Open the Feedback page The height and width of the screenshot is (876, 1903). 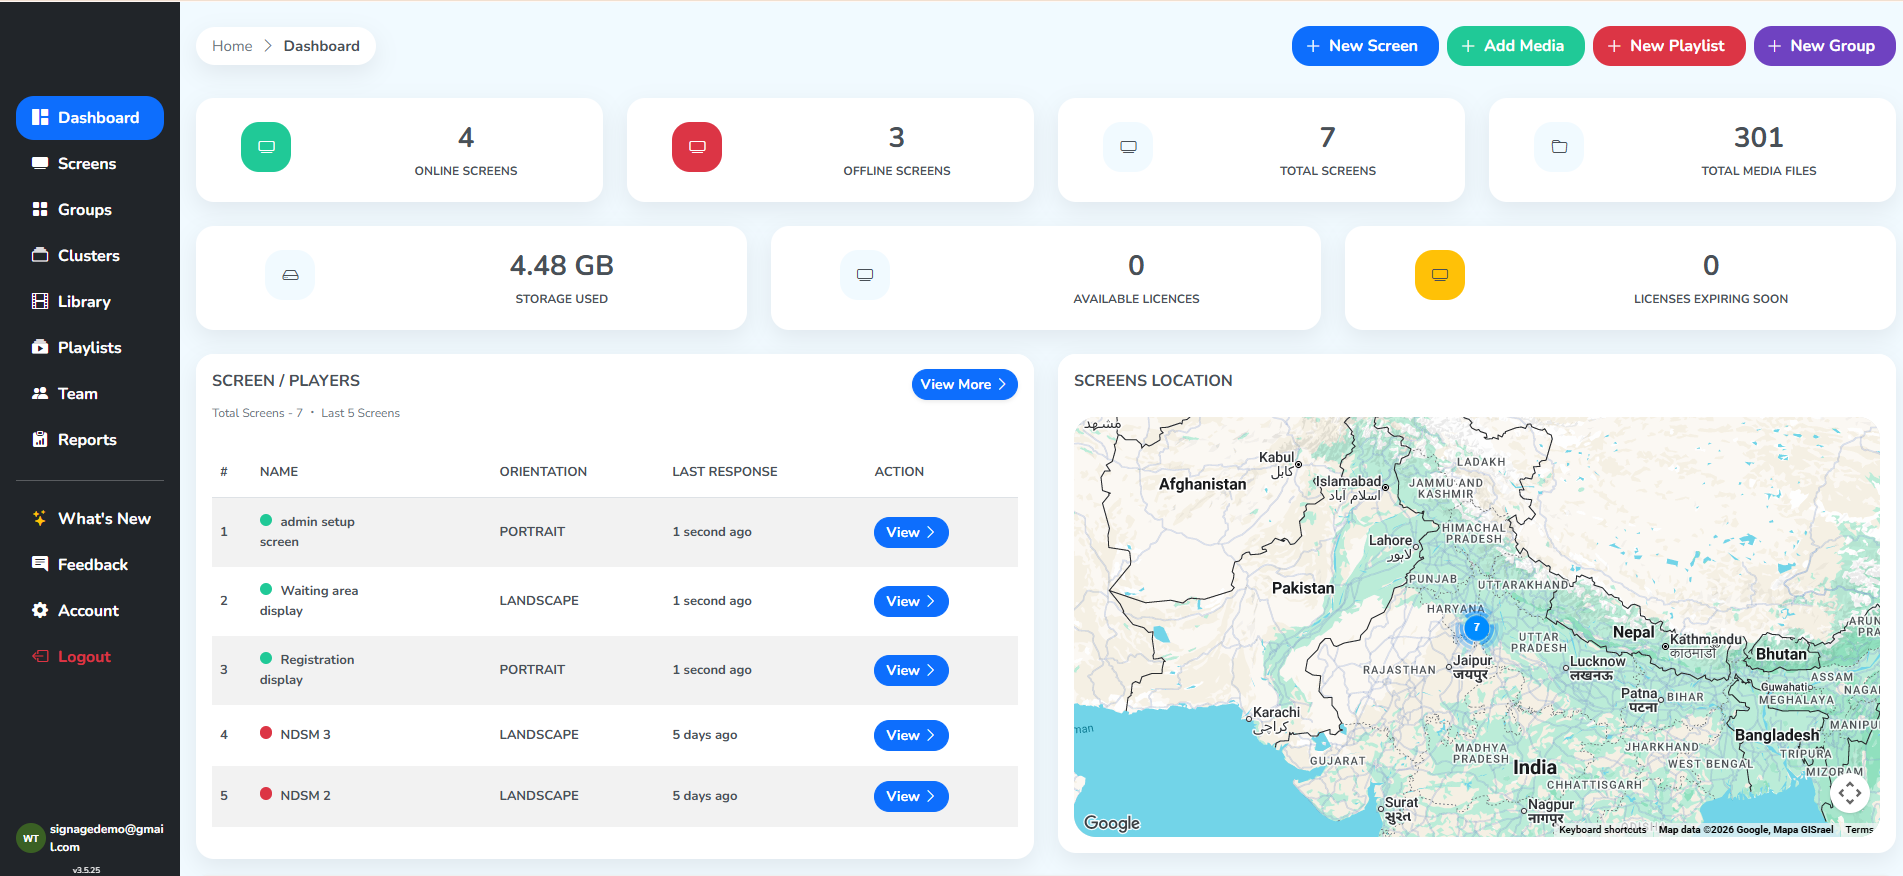click(90, 565)
